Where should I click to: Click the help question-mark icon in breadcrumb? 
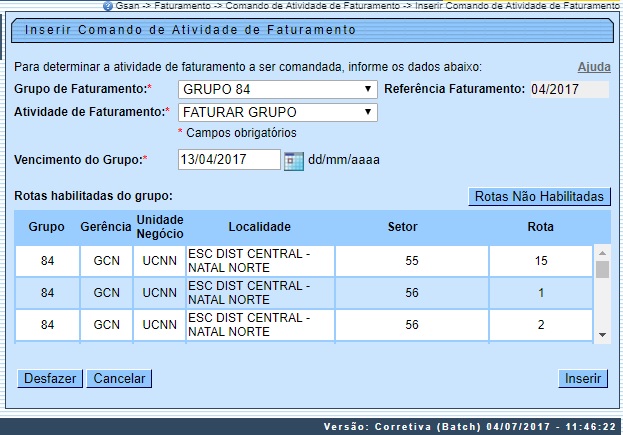pyautogui.click(x=108, y=6)
